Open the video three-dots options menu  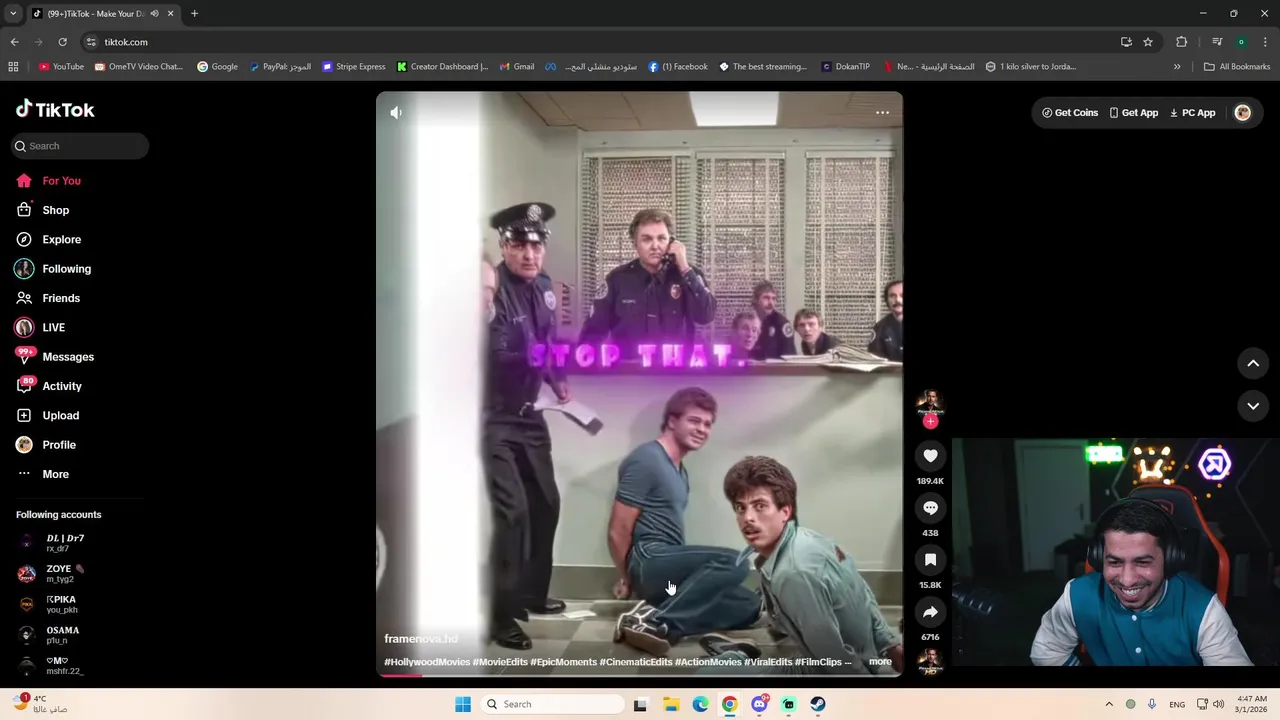pos(882,113)
